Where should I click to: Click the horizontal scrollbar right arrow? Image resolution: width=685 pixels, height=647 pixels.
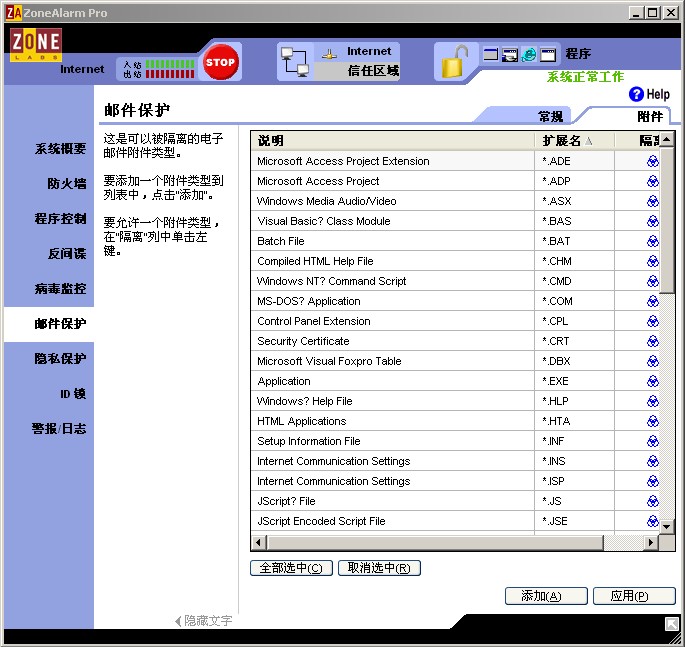(651, 543)
